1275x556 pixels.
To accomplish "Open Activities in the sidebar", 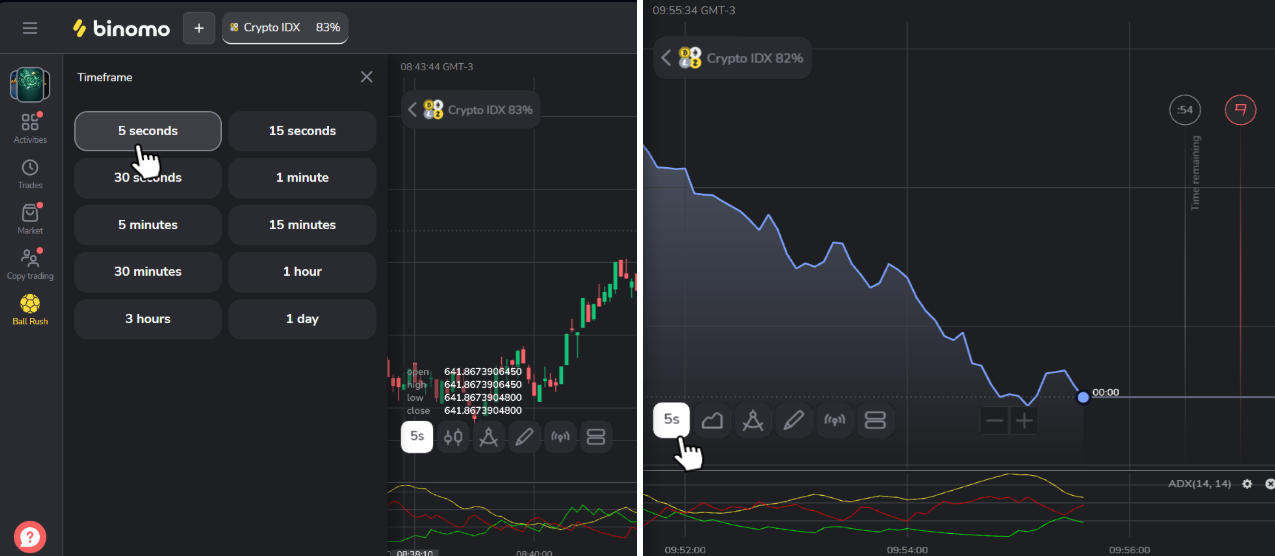I will 30,128.
